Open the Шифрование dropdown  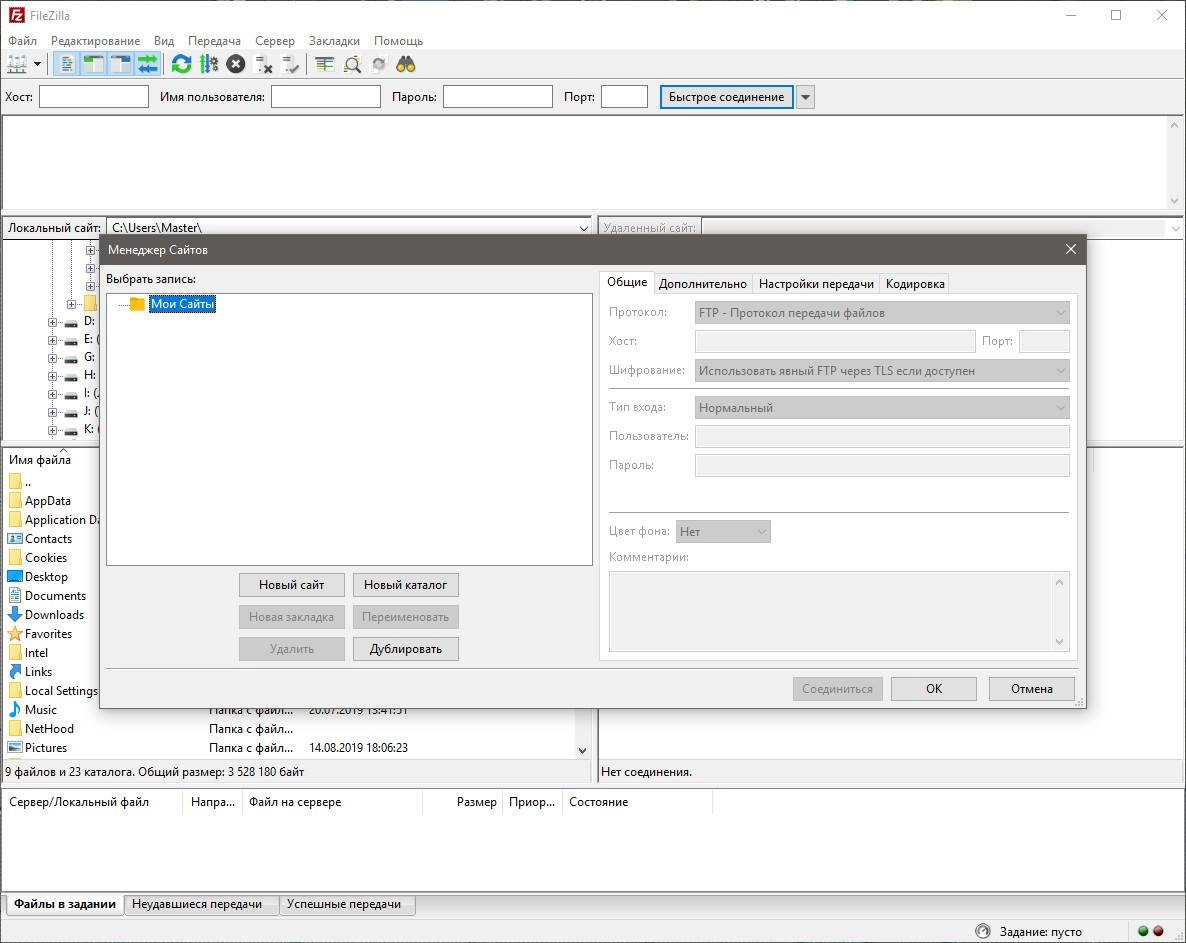882,371
